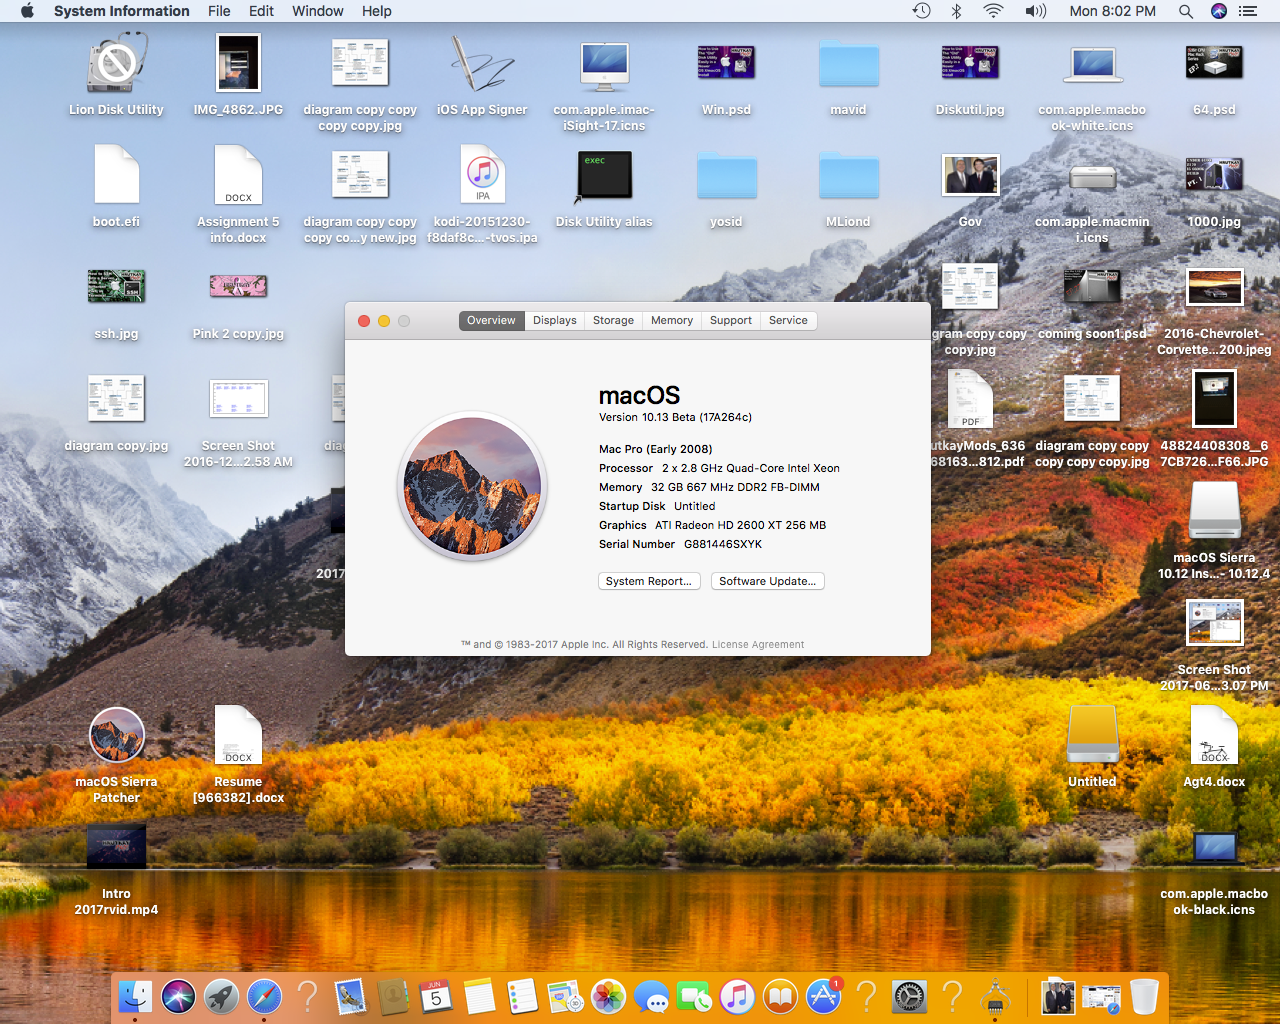Select Intro 2017rvid.mp4 video file
This screenshot has height=1024, width=1280.
[116, 847]
